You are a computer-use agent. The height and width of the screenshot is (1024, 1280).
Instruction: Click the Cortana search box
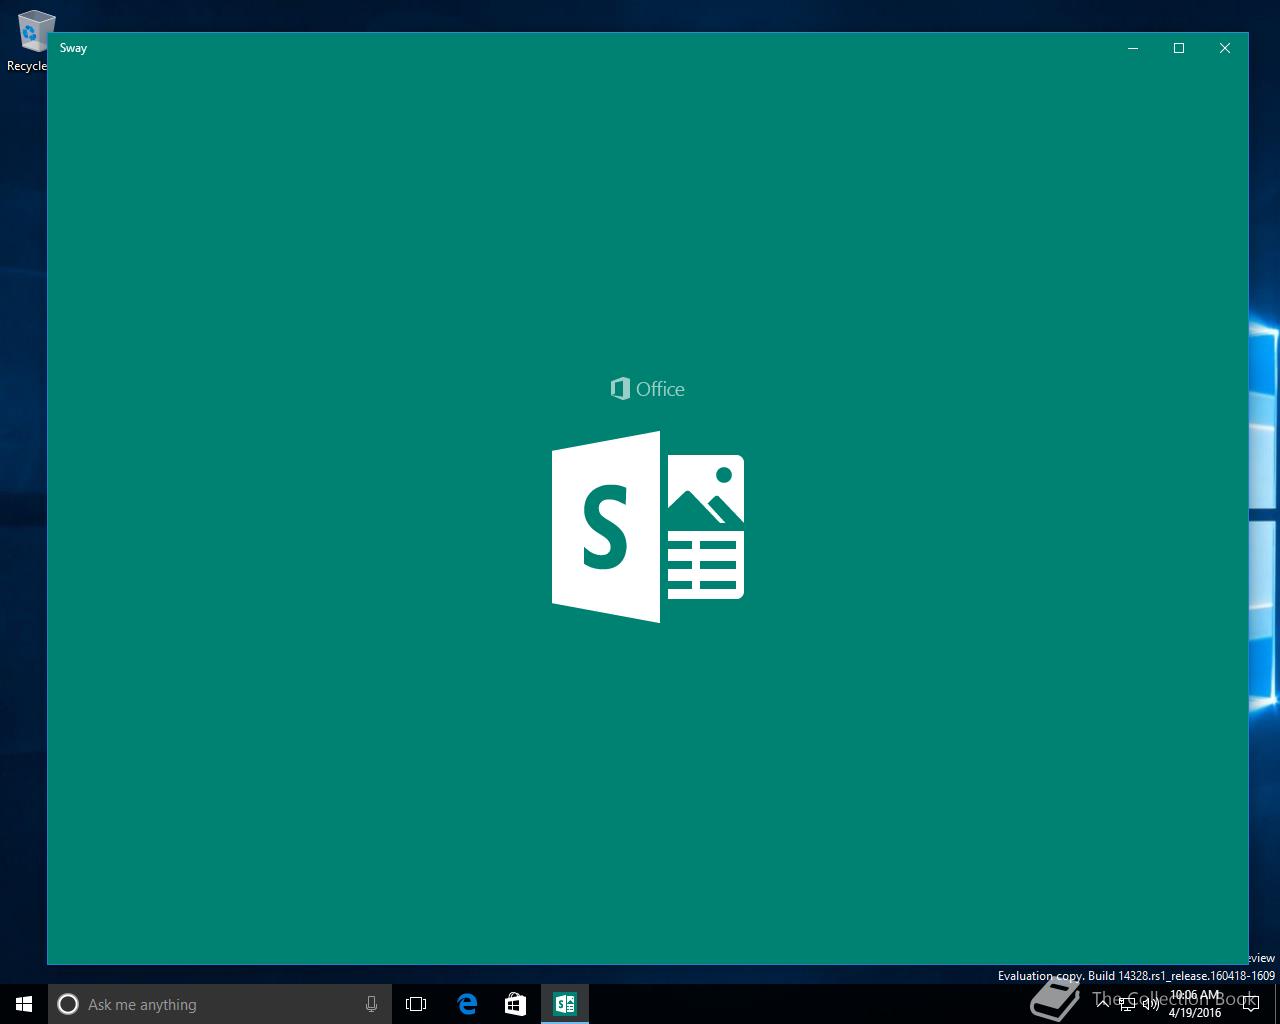(x=218, y=1004)
